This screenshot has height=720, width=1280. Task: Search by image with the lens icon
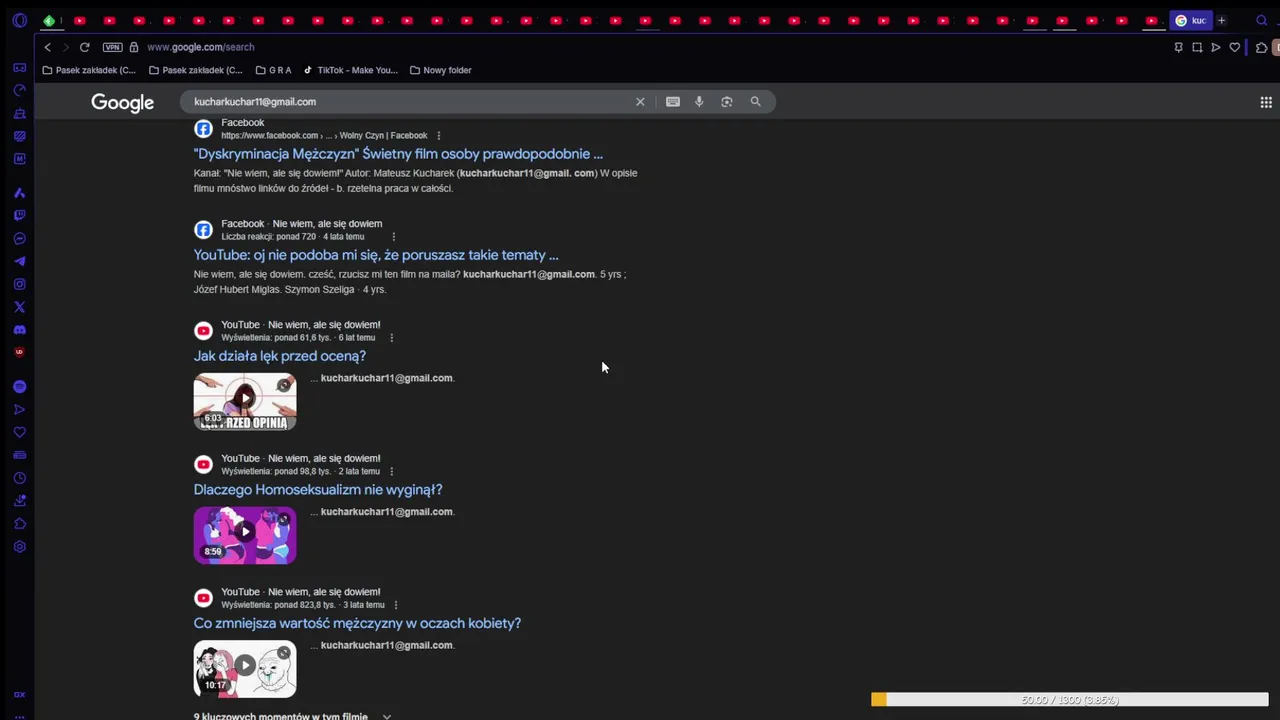click(x=727, y=102)
